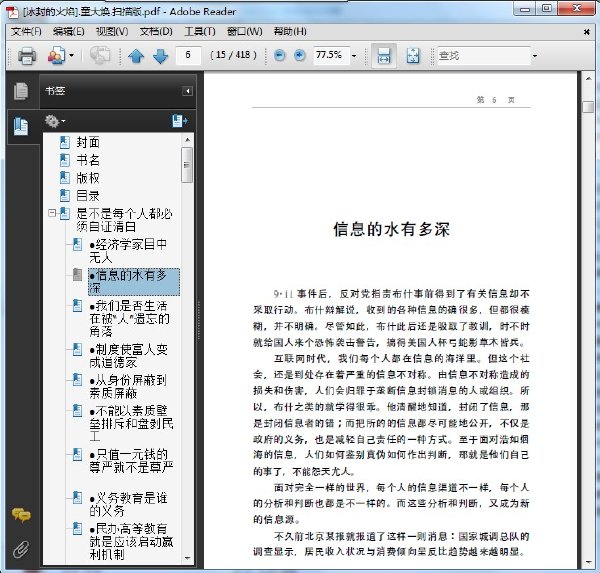
Task: Open the 工具(T) menu
Action: pyautogui.click(x=200, y=31)
